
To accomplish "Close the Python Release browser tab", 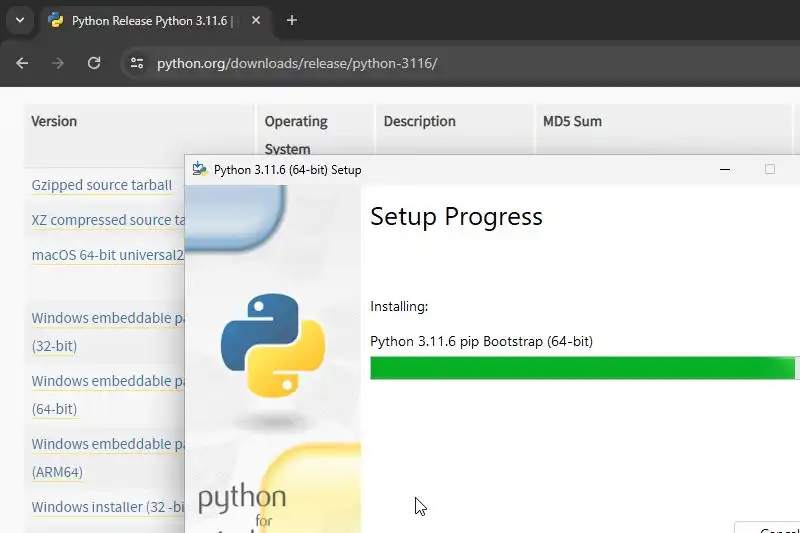I will point(256,20).
